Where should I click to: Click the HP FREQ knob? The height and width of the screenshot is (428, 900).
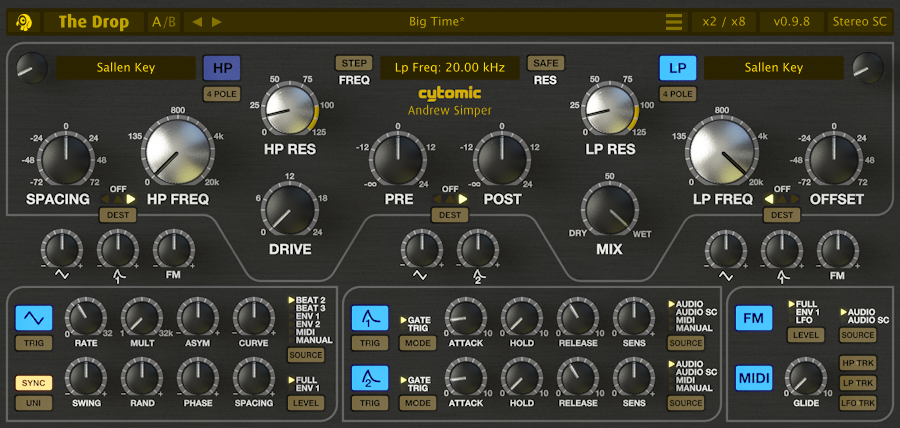click(x=177, y=153)
